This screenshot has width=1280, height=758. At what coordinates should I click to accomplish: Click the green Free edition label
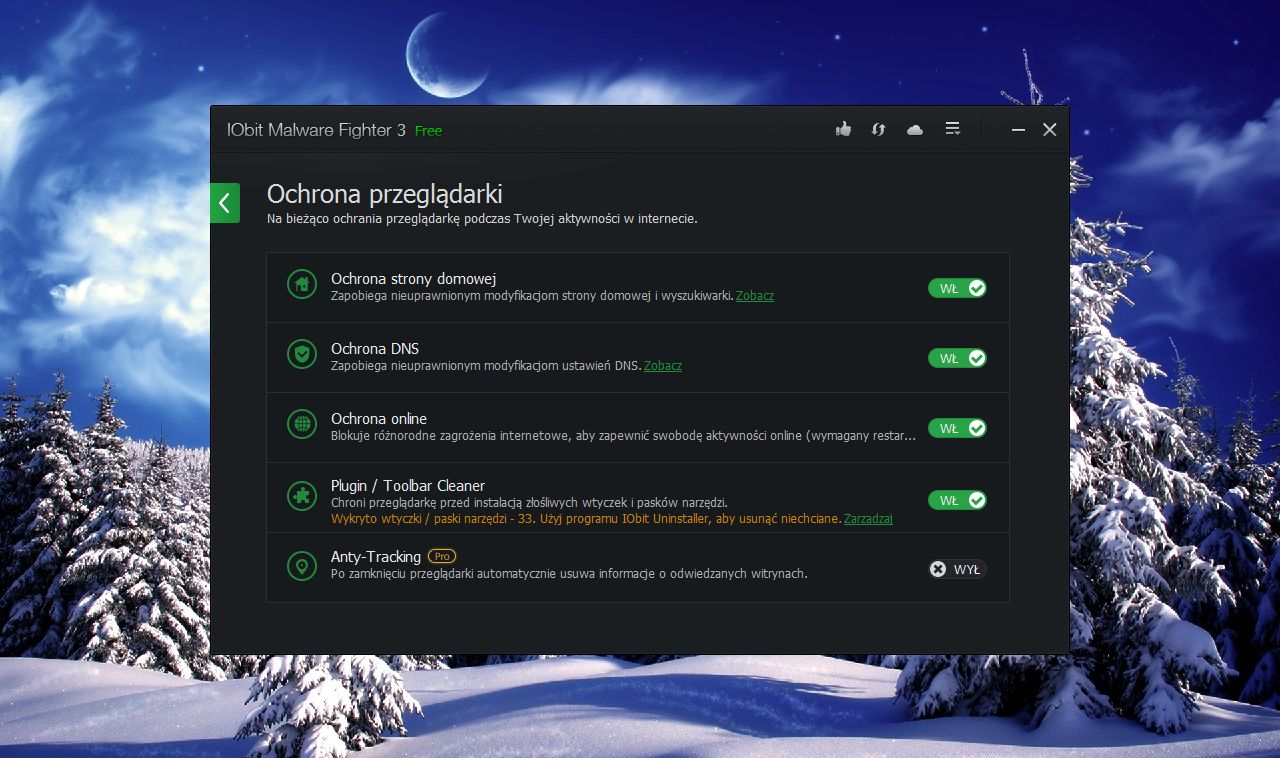click(428, 131)
